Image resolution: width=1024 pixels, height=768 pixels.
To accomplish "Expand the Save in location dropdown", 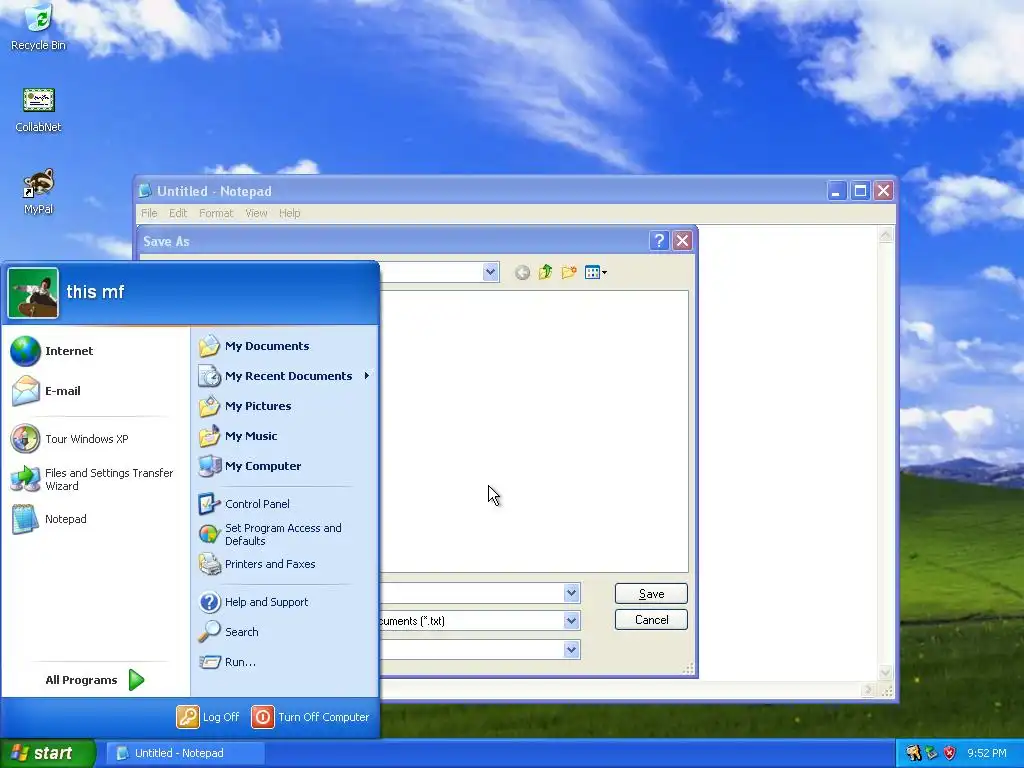I will pyautogui.click(x=490, y=272).
